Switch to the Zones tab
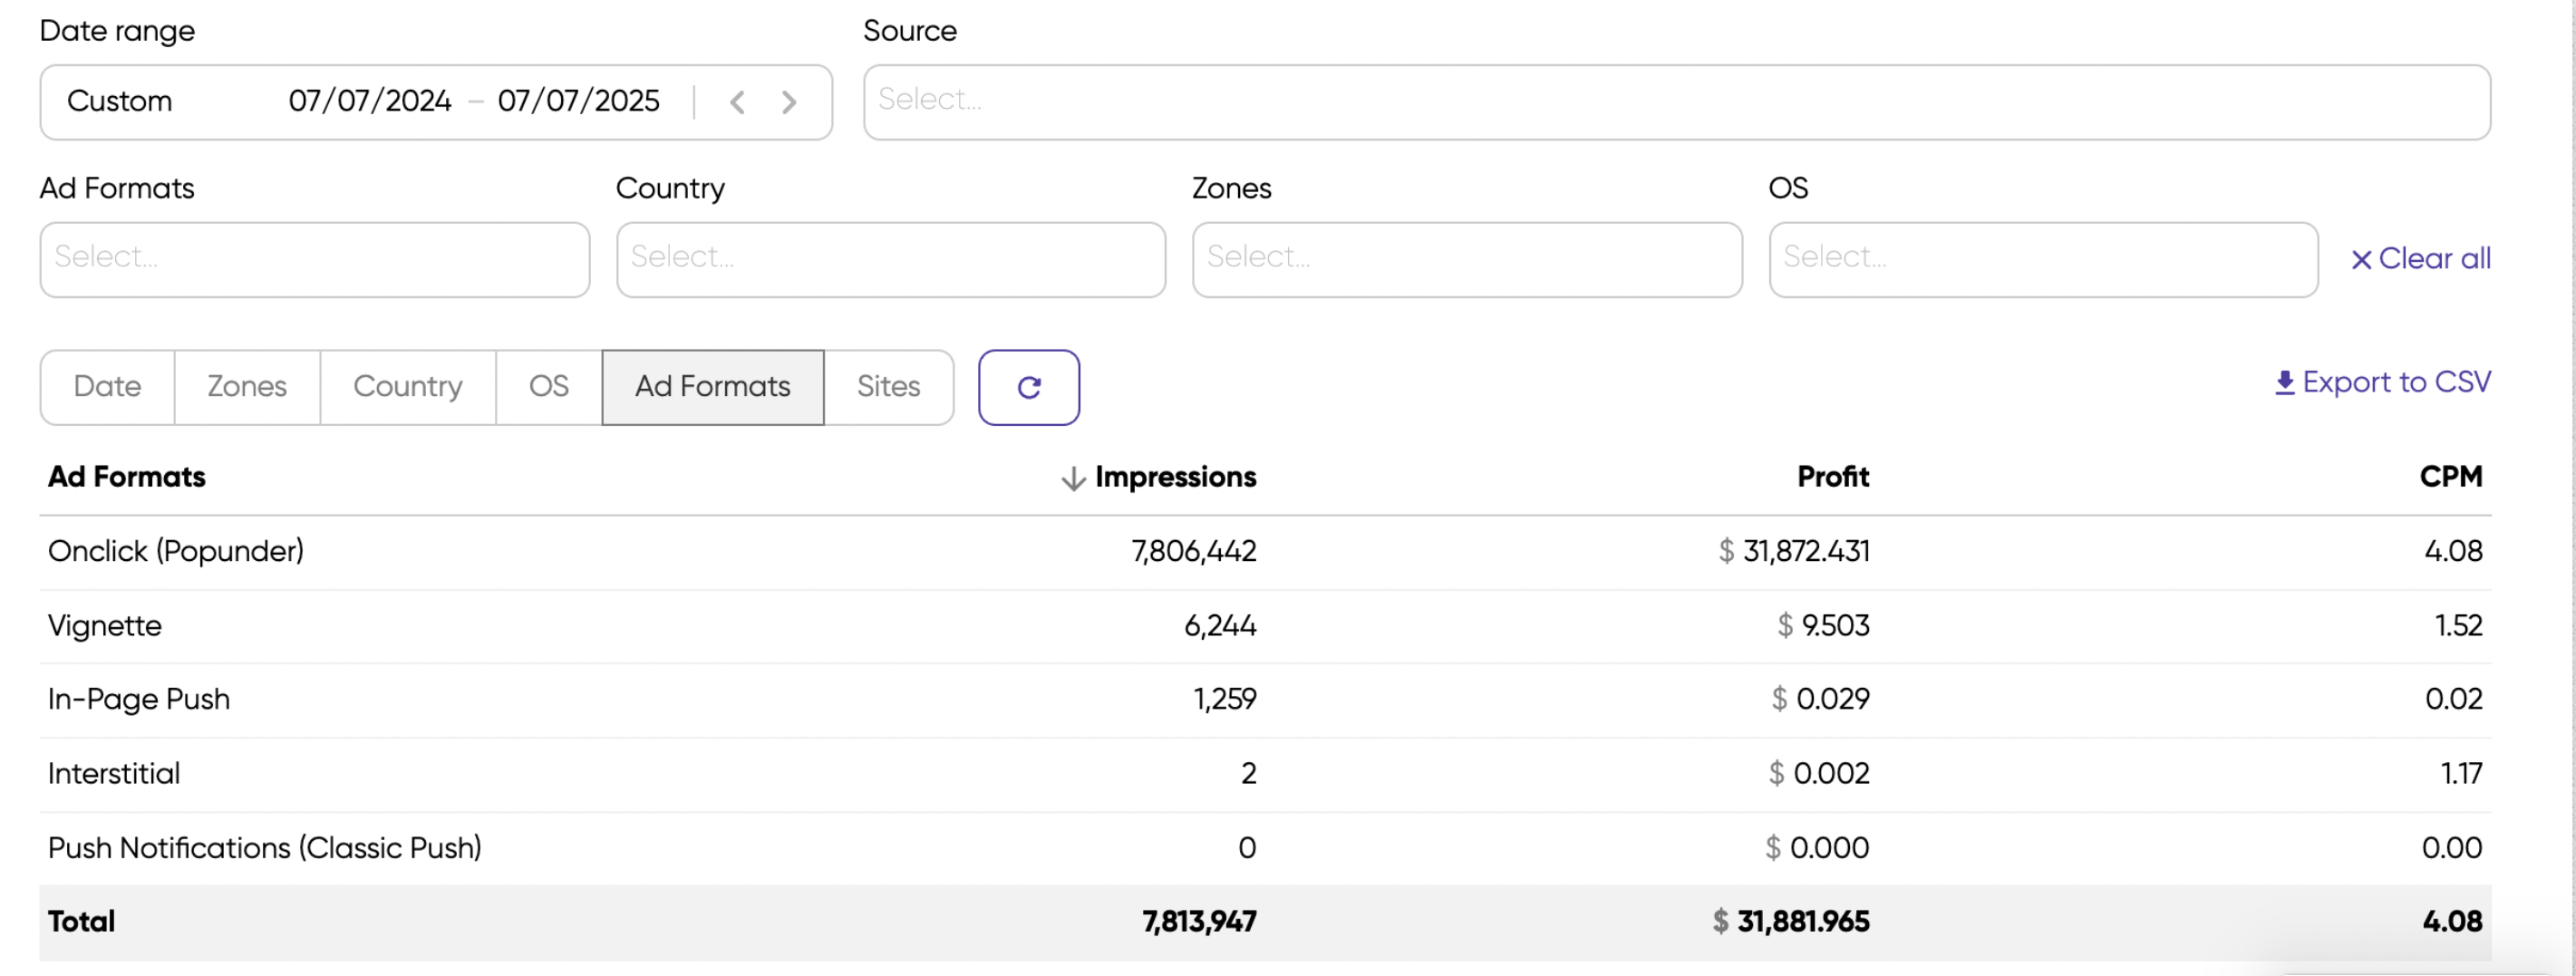The width and height of the screenshot is (2576, 976). point(247,387)
